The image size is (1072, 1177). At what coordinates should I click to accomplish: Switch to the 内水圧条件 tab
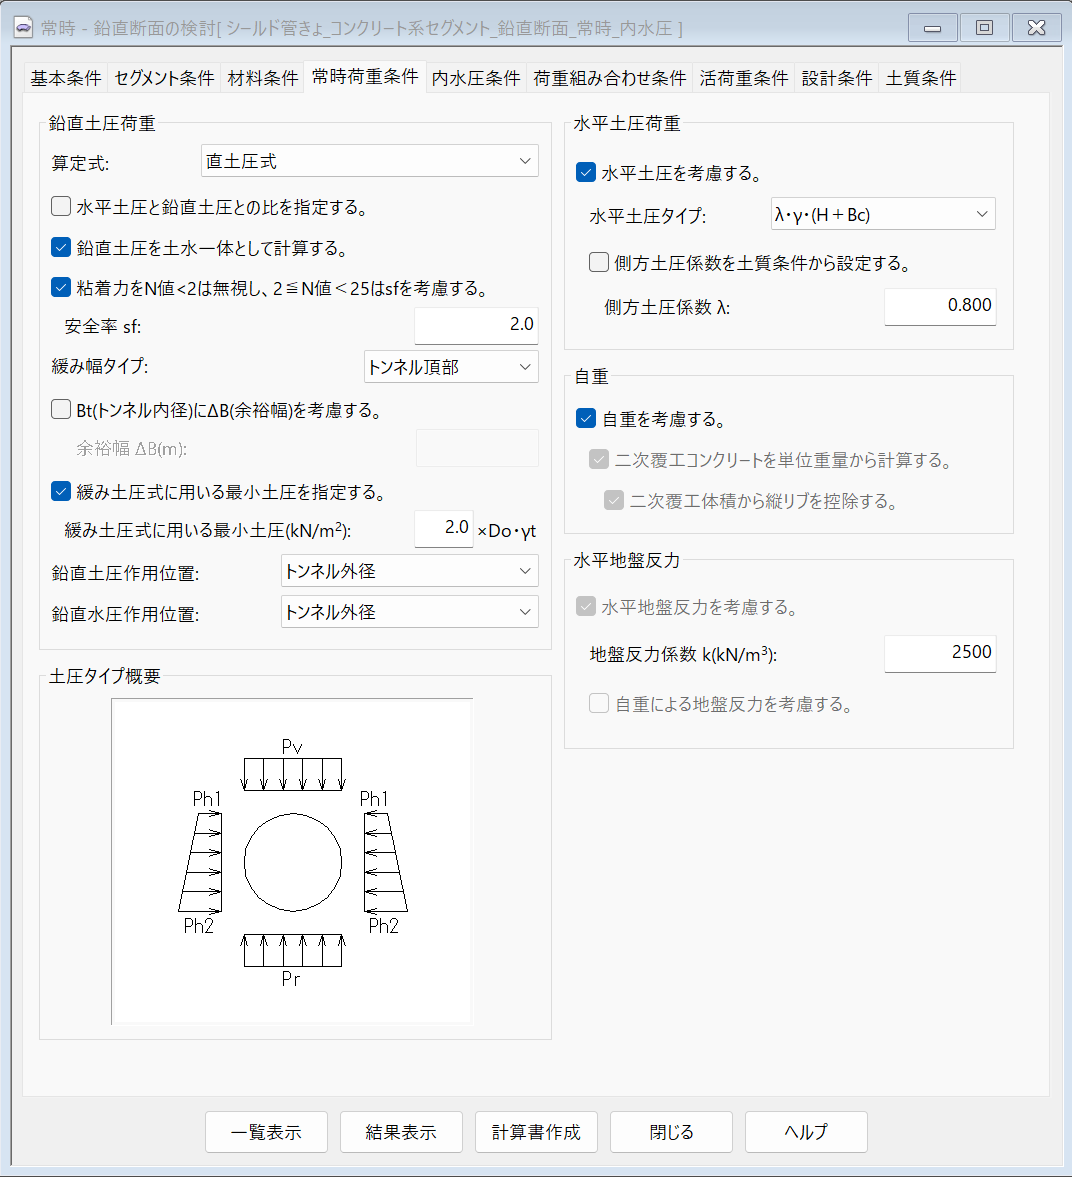pos(476,78)
